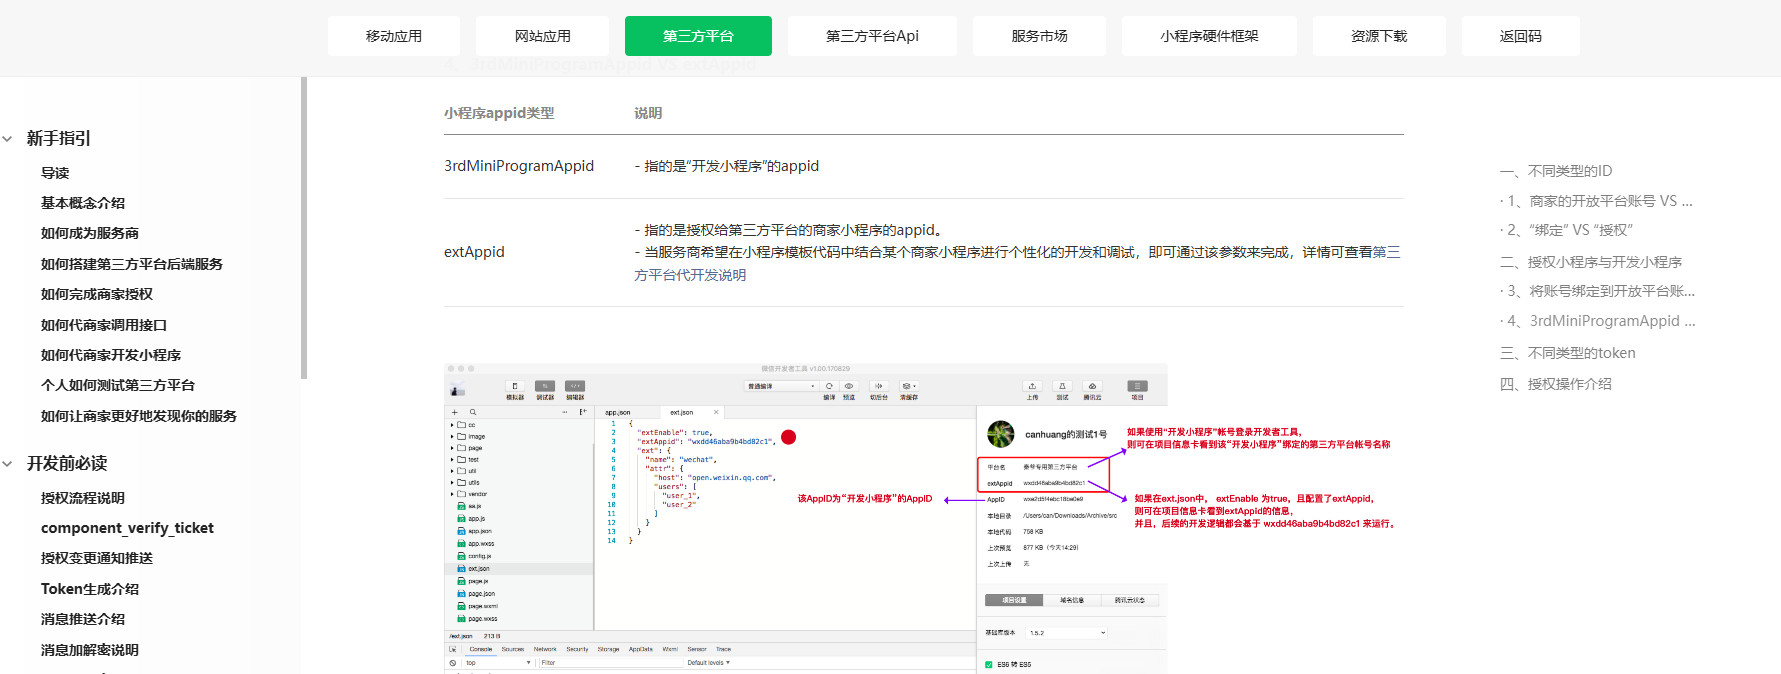Jump to 3、将账号绑定到开放平台账 outline entry
The image size is (1781, 674).
coord(1597,291)
